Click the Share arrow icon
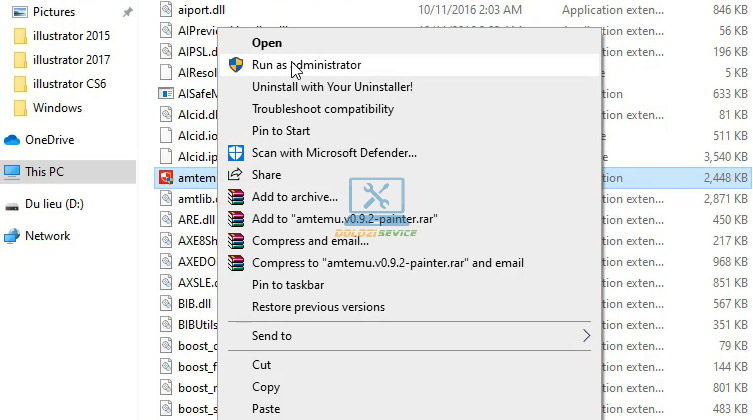The width and height of the screenshot is (753, 420). click(x=235, y=174)
